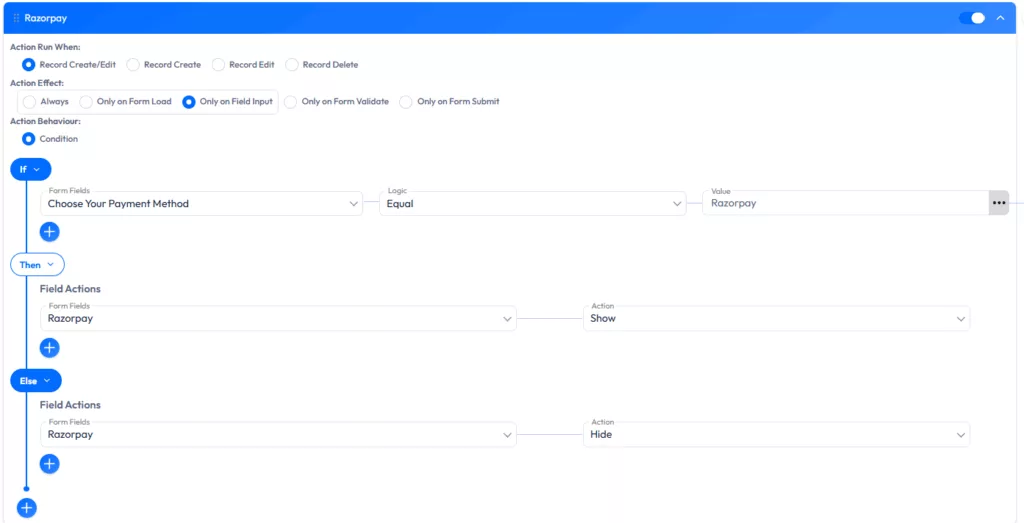Click the Then block button
Image resolution: width=1024 pixels, height=523 pixels.
(x=37, y=265)
